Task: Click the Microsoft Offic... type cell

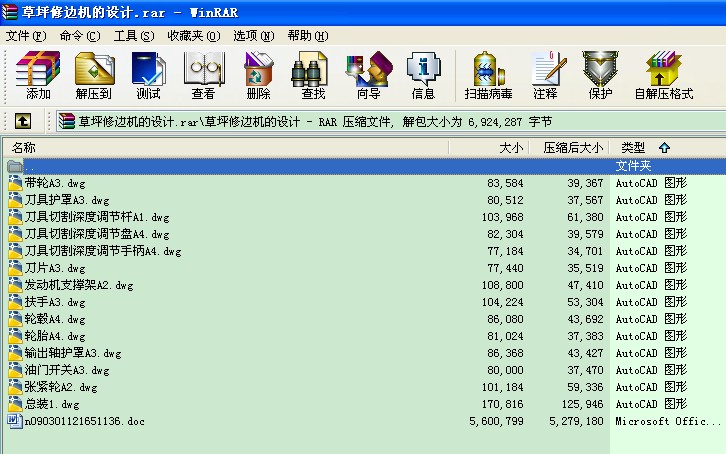Action: click(668, 421)
